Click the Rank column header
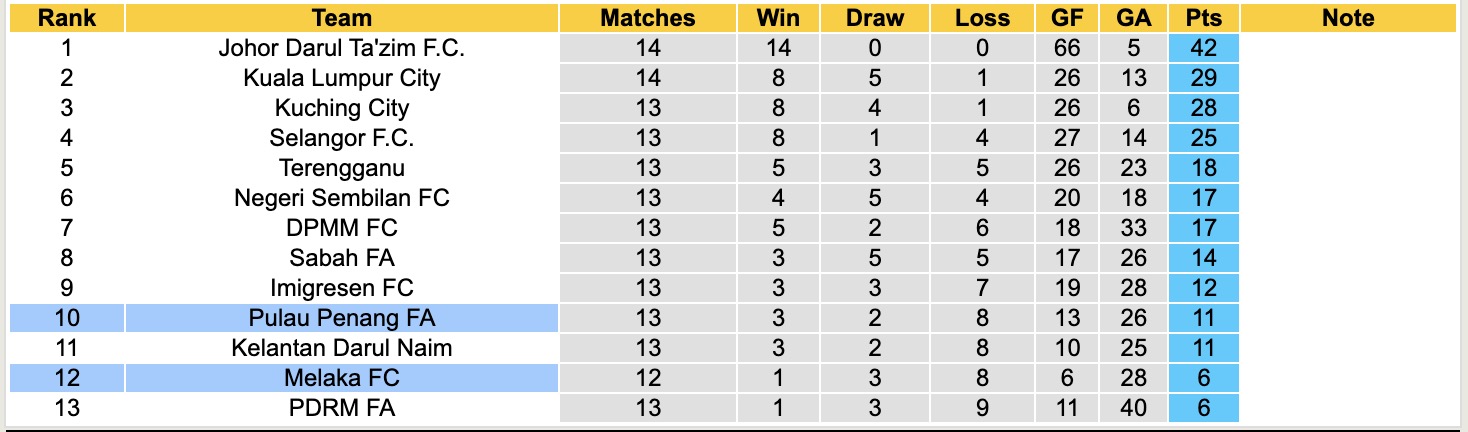This screenshot has width=1468, height=432. [x=67, y=18]
